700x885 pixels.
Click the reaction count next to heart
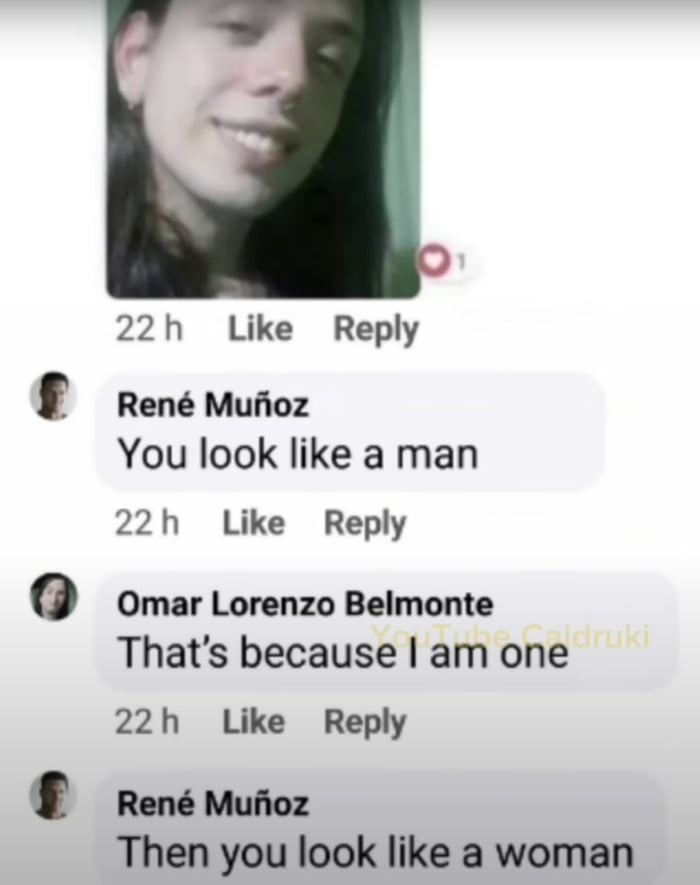point(461,261)
